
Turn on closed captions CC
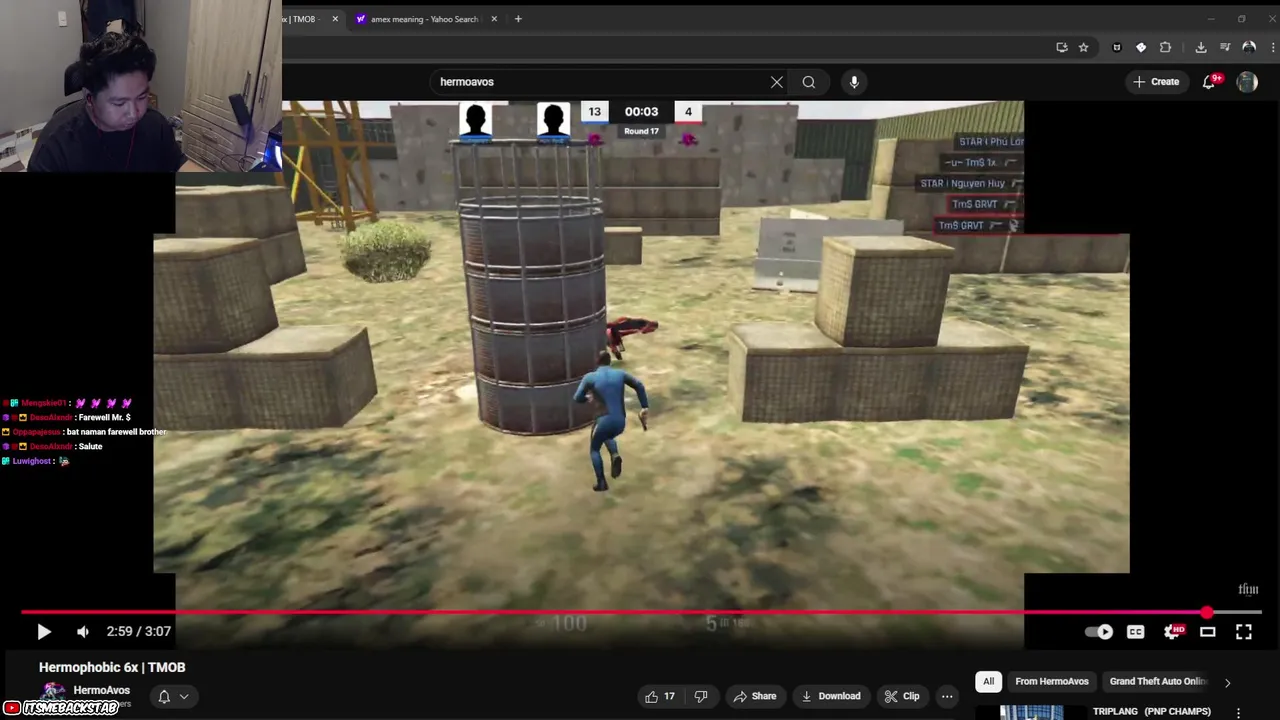click(1135, 631)
